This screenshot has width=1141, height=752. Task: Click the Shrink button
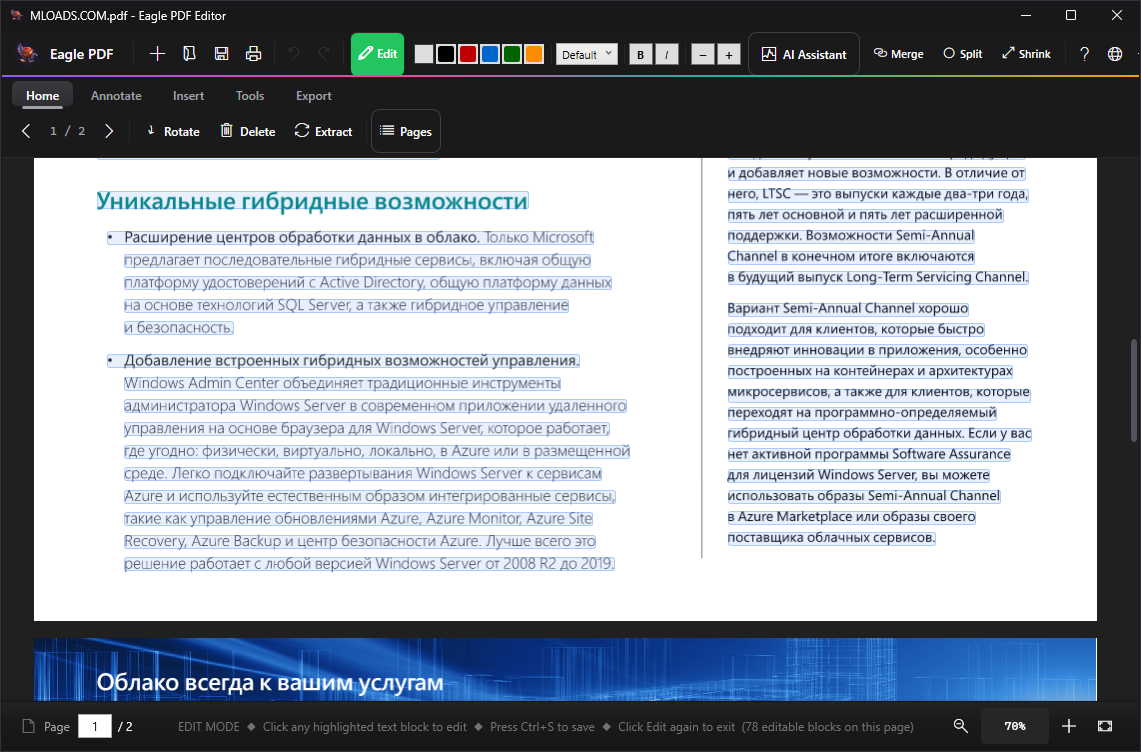click(x=1026, y=54)
